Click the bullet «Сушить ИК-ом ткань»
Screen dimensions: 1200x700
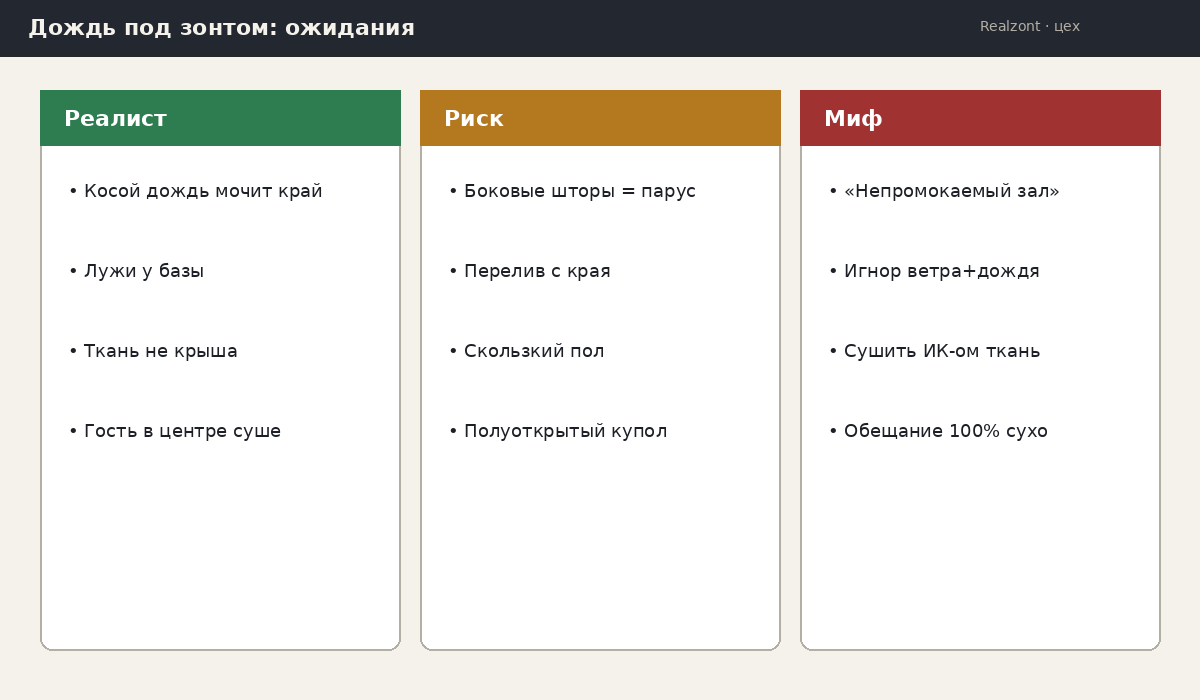coord(934,351)
